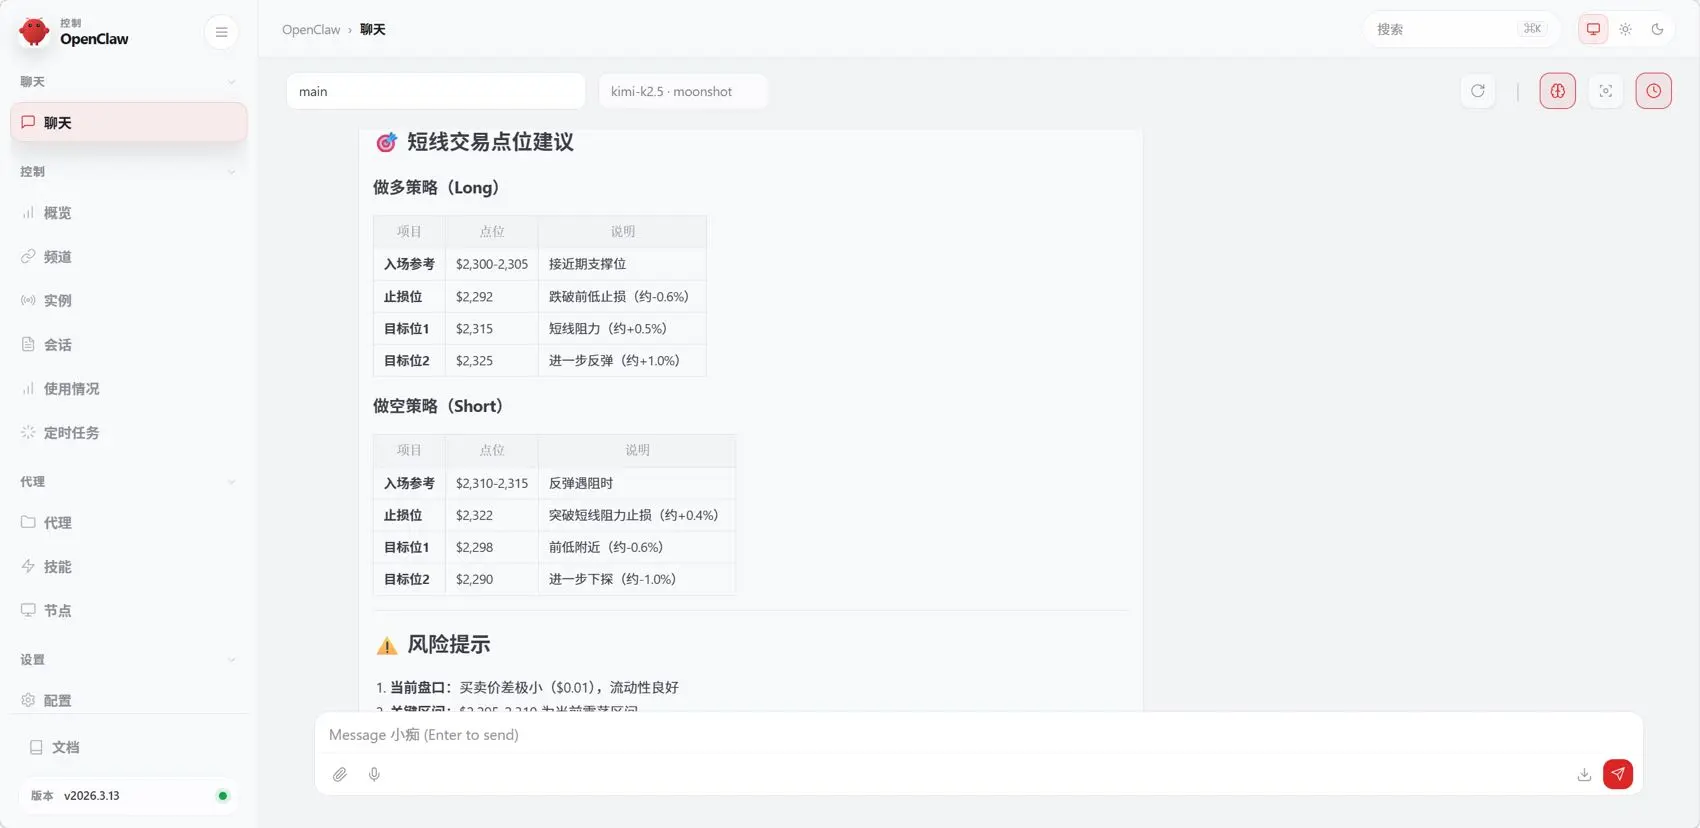Open the main session dropdown
The width and height of the screenshot is (1700, 828).
point(436,91)
